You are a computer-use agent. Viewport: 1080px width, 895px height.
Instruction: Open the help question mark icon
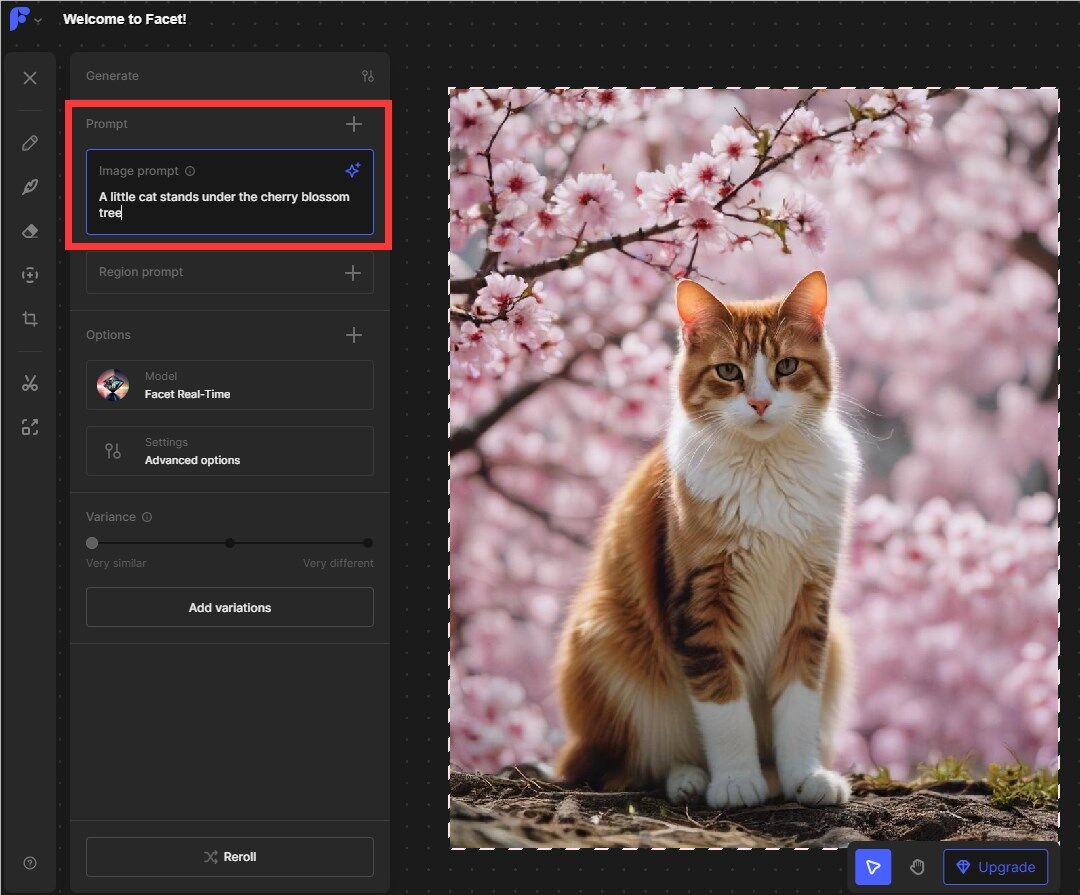pos(30,863)
